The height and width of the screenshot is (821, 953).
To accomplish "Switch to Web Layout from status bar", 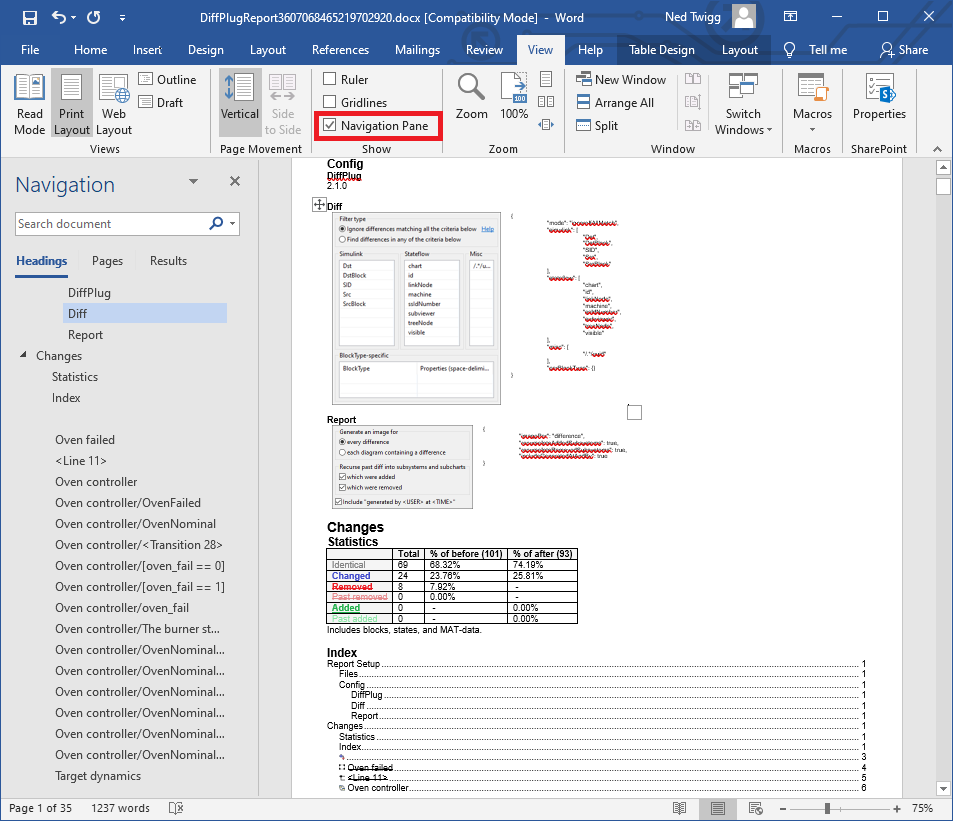I will [755, 808].
